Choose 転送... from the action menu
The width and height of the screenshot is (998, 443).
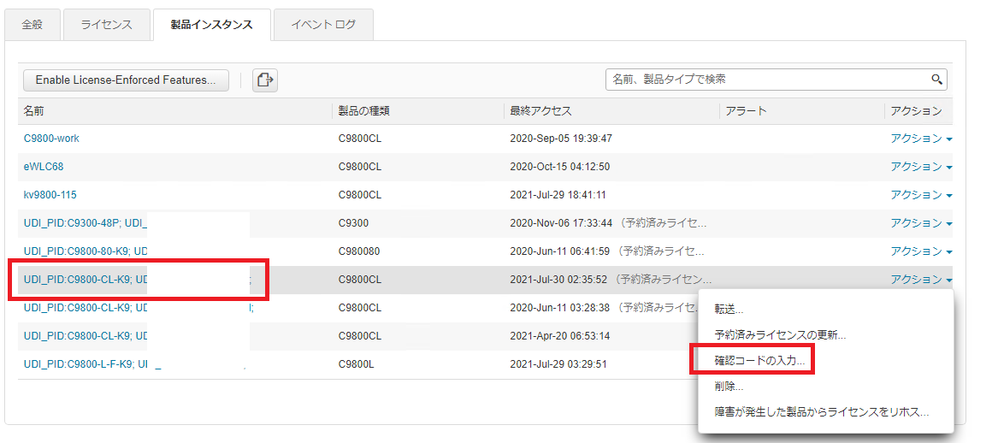pos(729,309)
